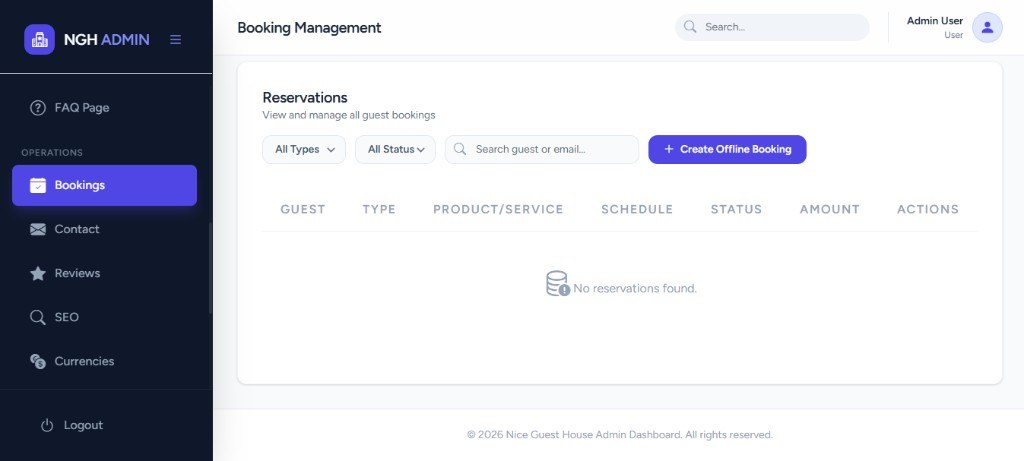
Task: Click the Admin User name label
Action: [x=935, y=21]
